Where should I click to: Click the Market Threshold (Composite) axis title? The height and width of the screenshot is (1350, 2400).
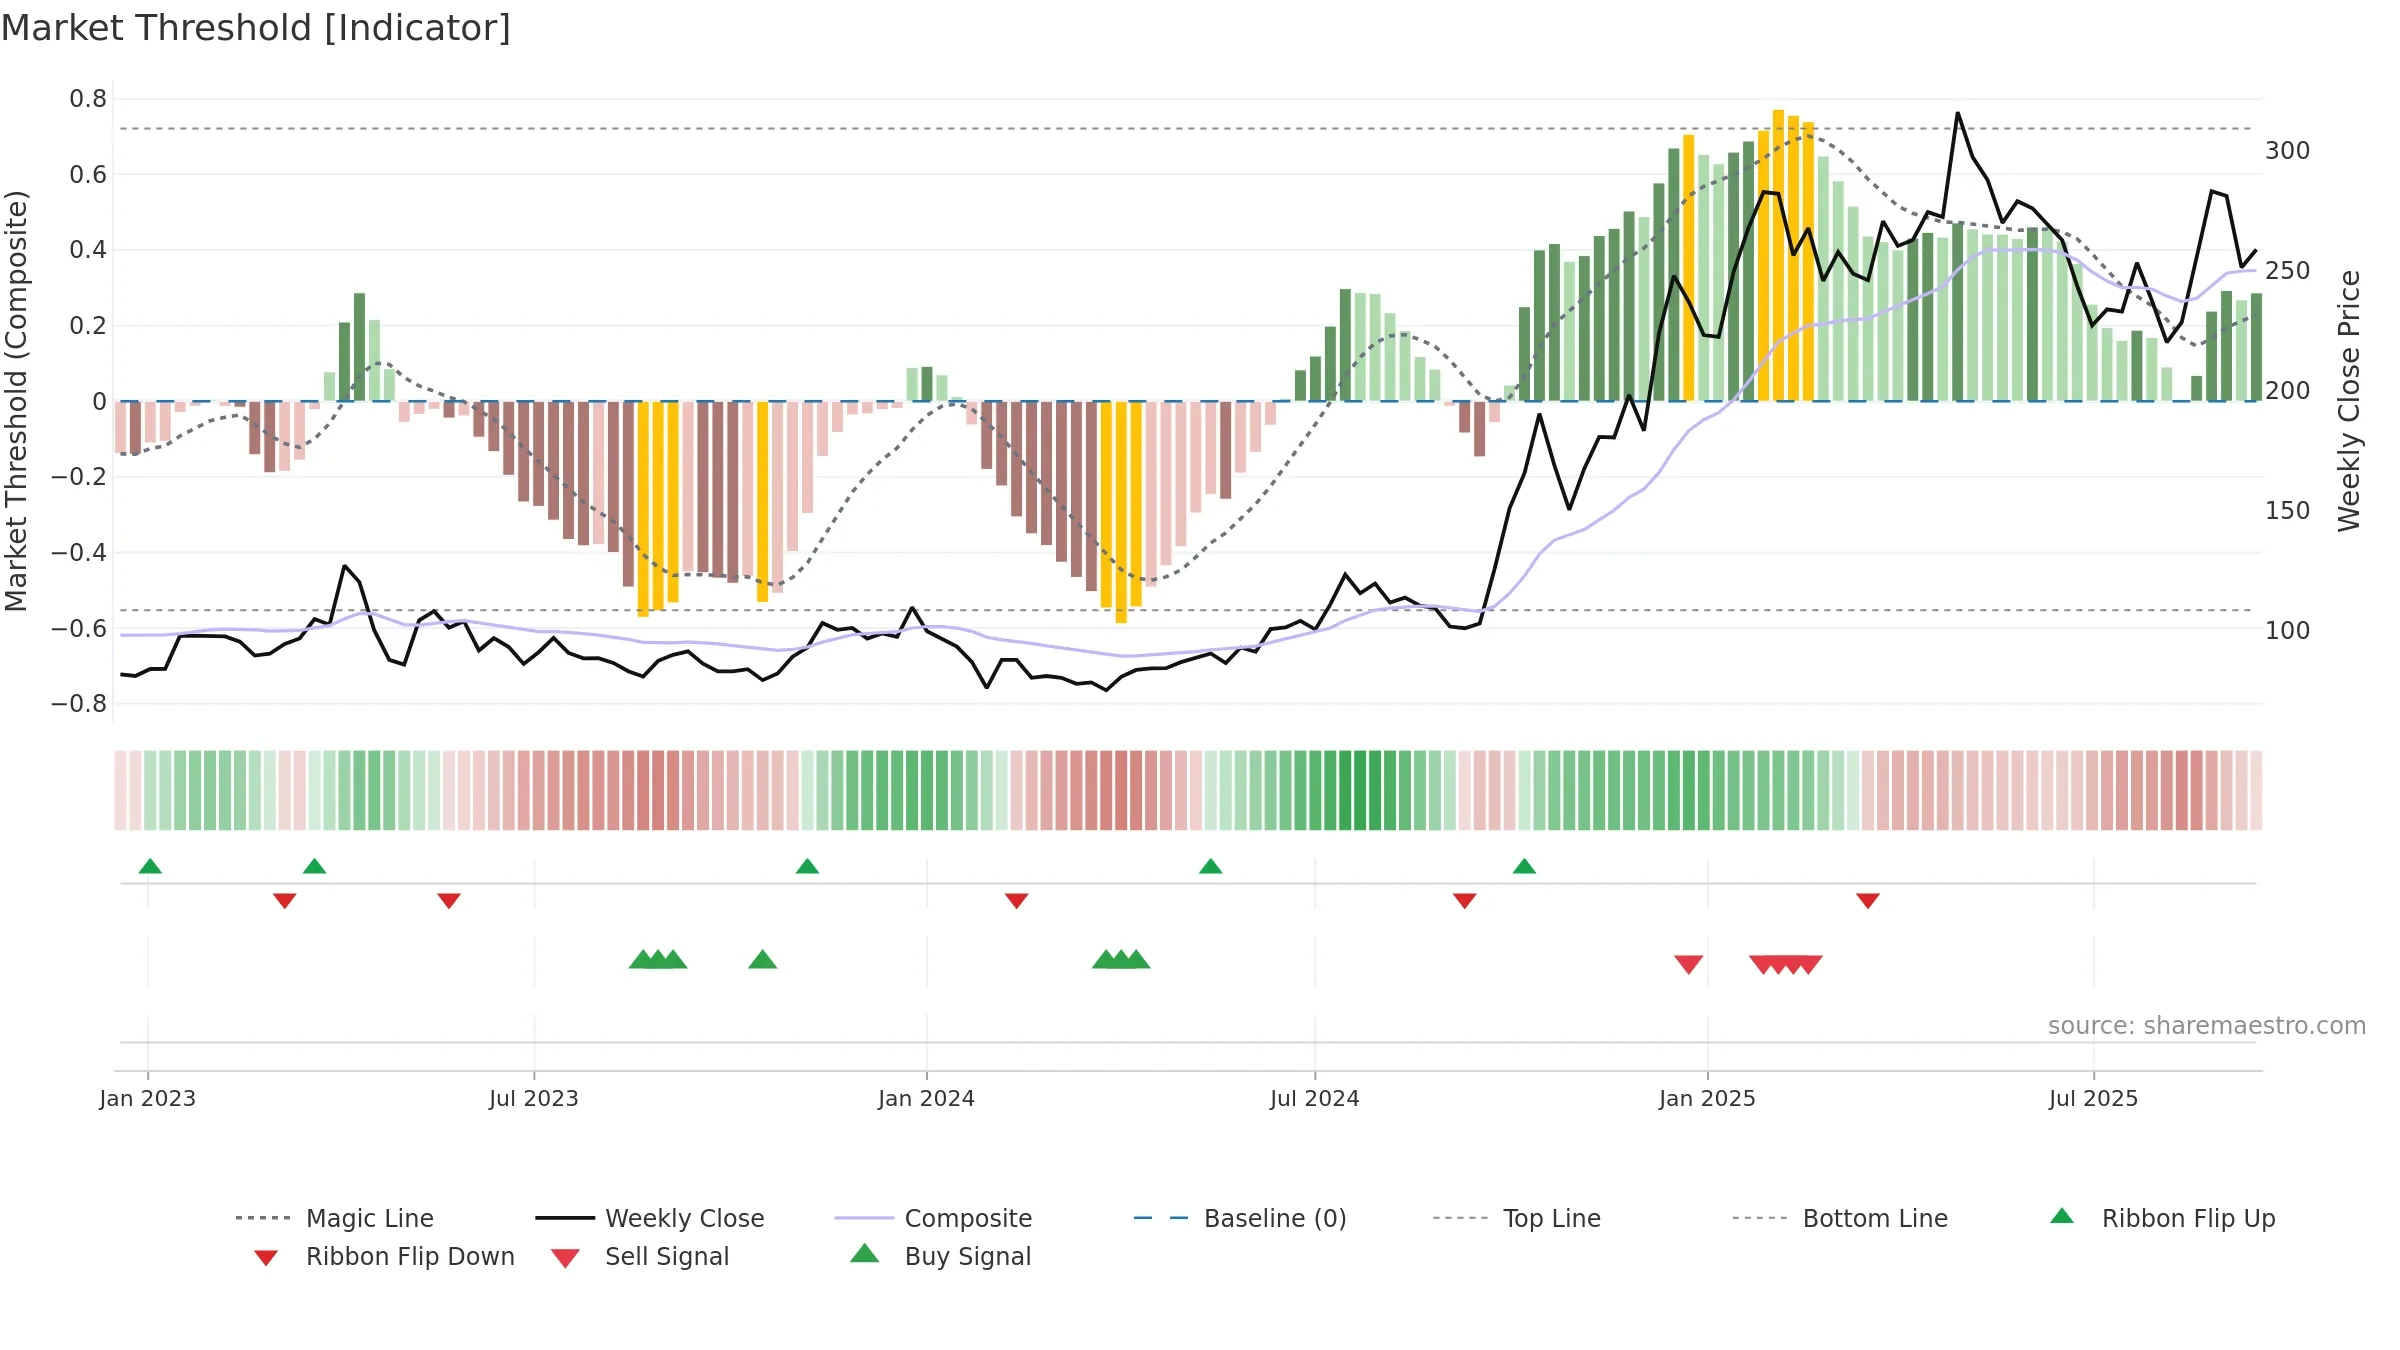tap(16, 400)
